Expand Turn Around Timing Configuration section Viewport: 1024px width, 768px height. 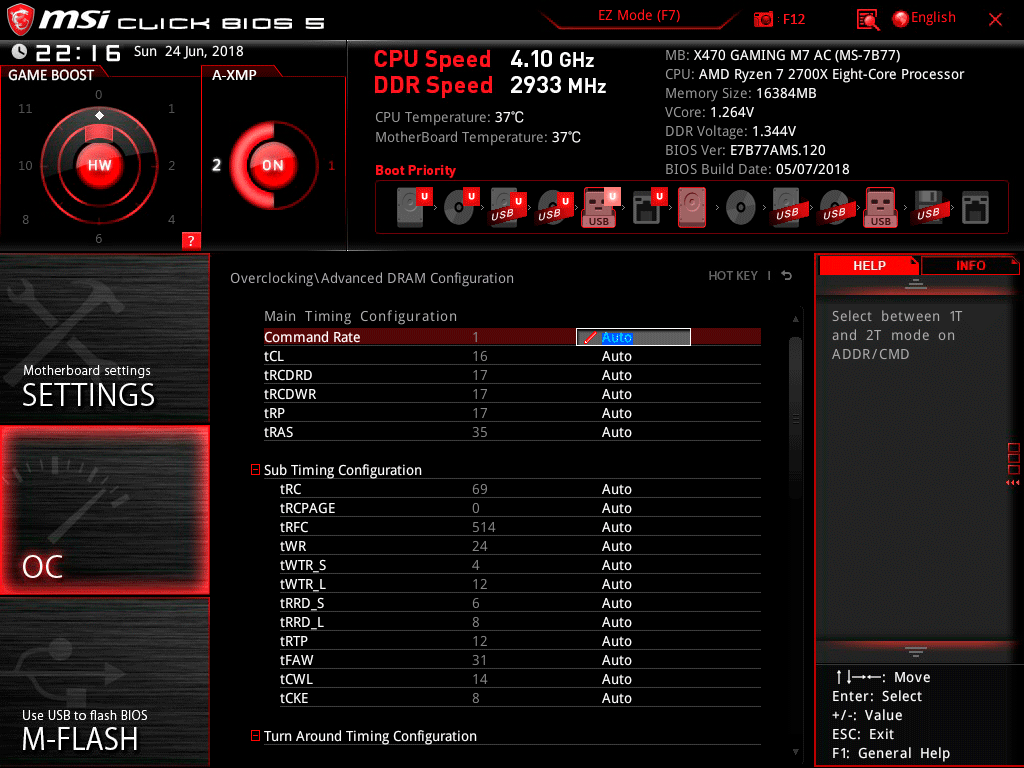(255, 736)
